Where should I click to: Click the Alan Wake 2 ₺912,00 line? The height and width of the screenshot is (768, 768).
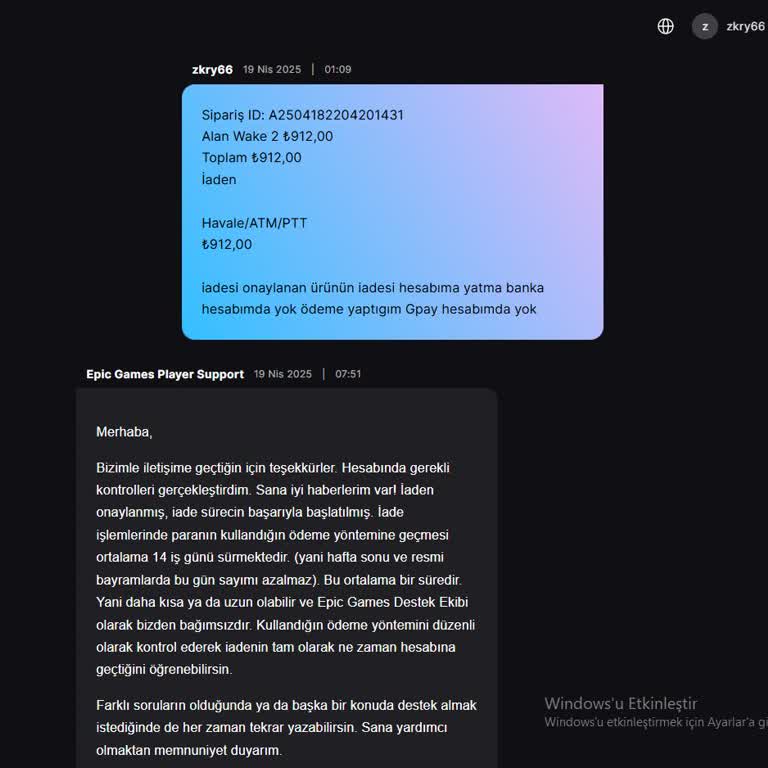[267, 136]
